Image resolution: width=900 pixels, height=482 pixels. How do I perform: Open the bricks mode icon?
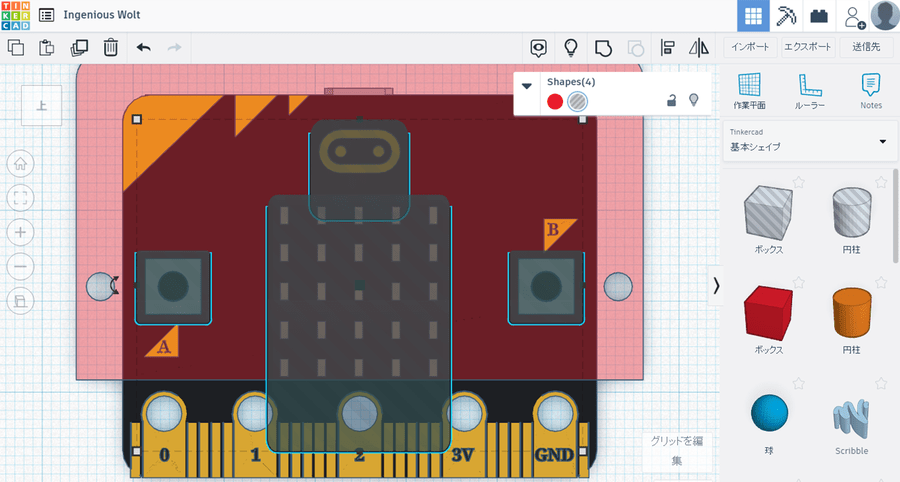pos(819,15)
